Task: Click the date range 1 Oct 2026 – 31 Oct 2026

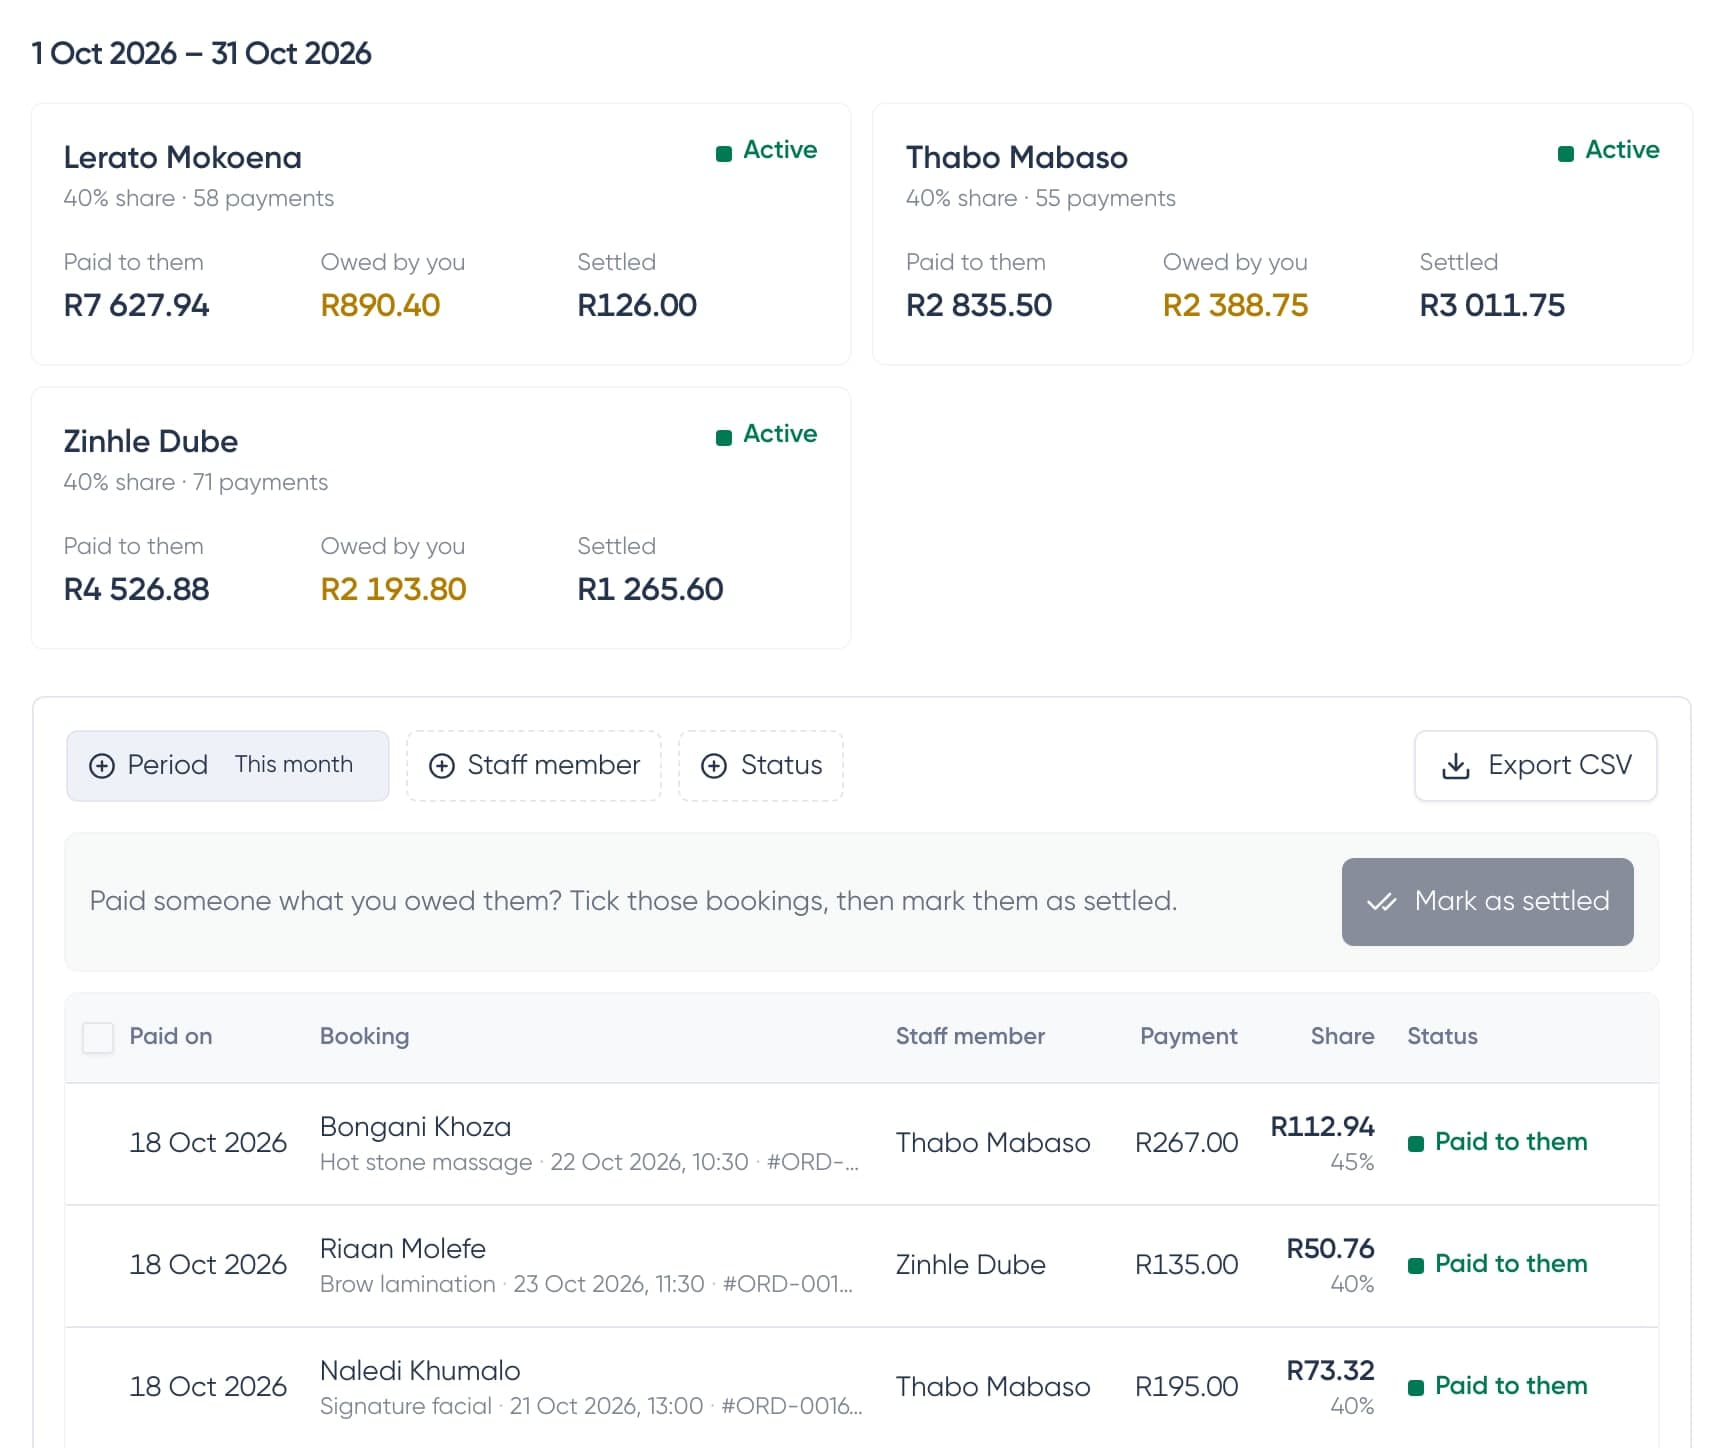Action: [x=201, y=53]
